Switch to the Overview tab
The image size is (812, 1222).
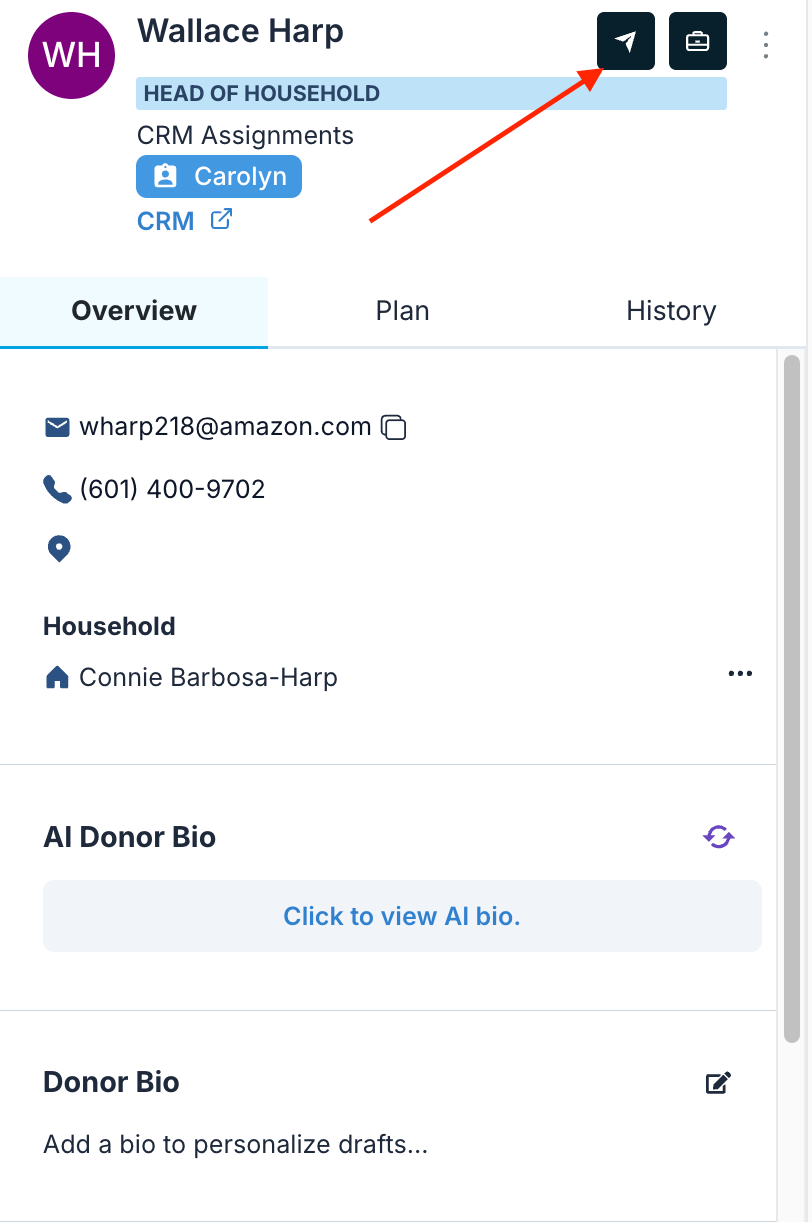[x=134, y=311]
